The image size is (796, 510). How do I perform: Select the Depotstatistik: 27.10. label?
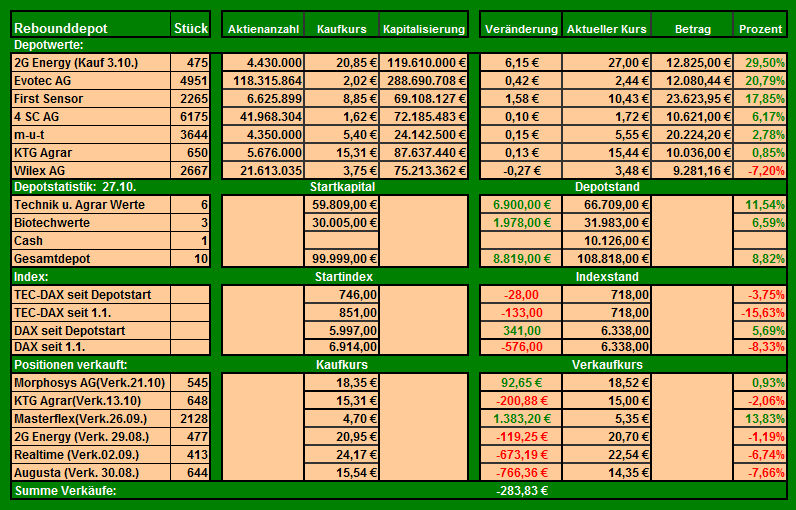pos(75,187)
